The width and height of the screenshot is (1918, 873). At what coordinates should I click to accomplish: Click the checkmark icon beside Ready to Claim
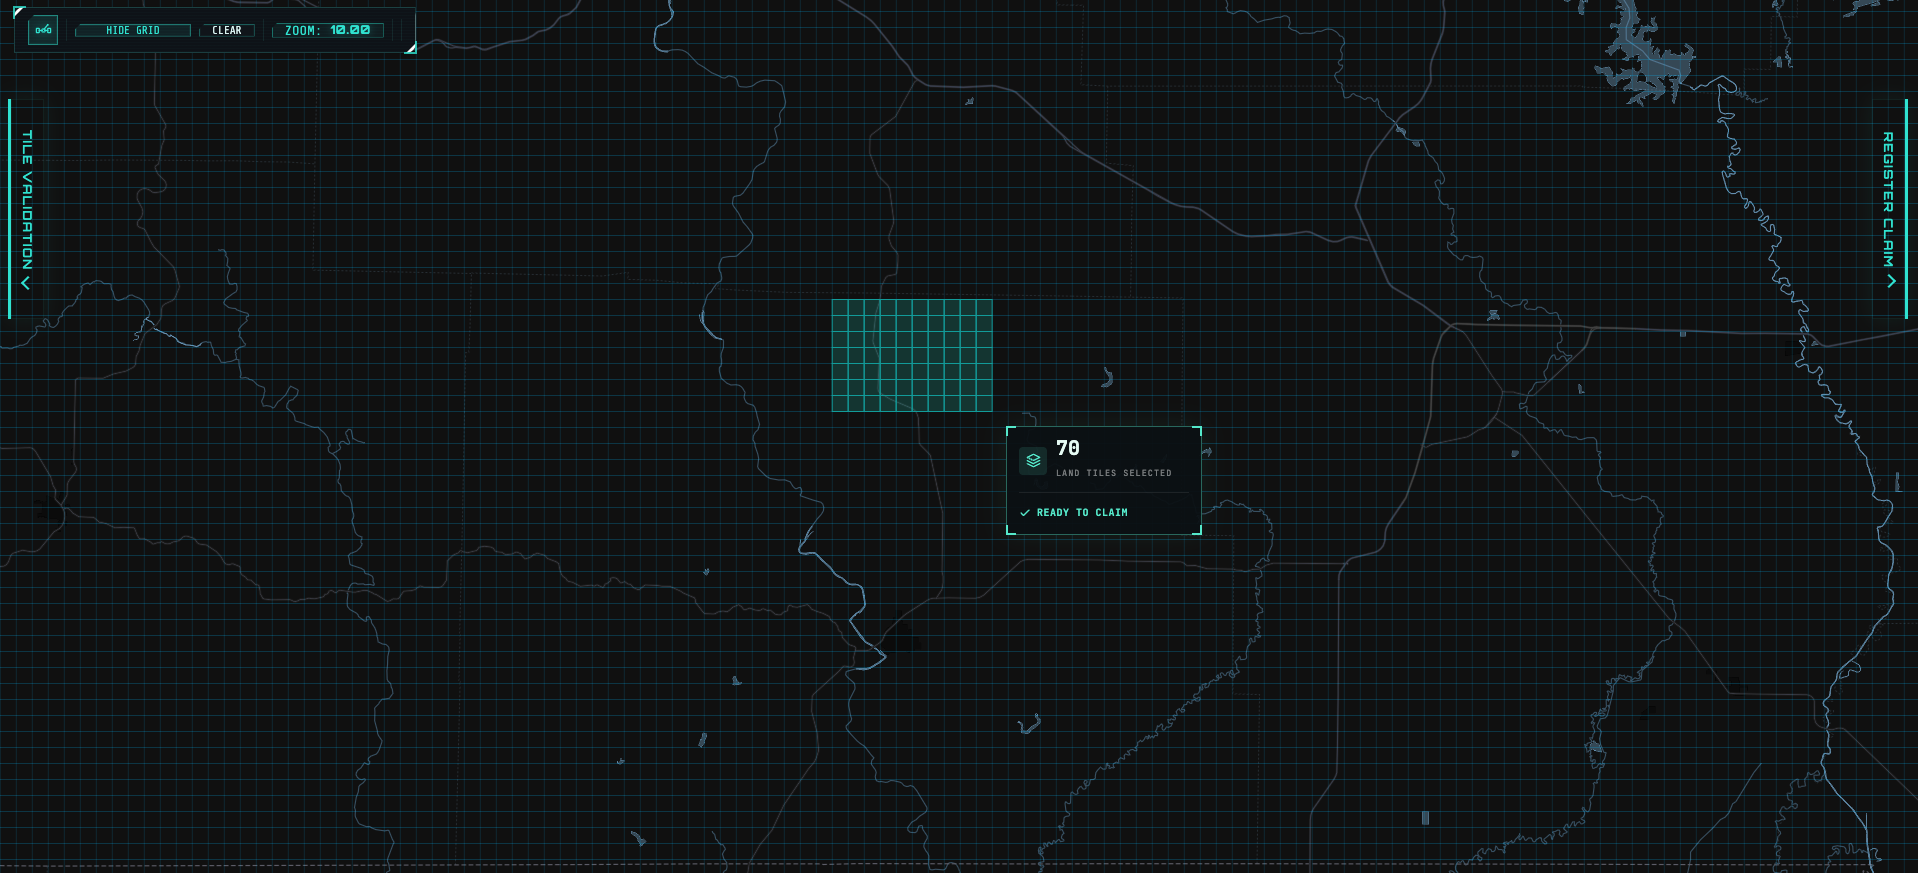click(1024, 513)
